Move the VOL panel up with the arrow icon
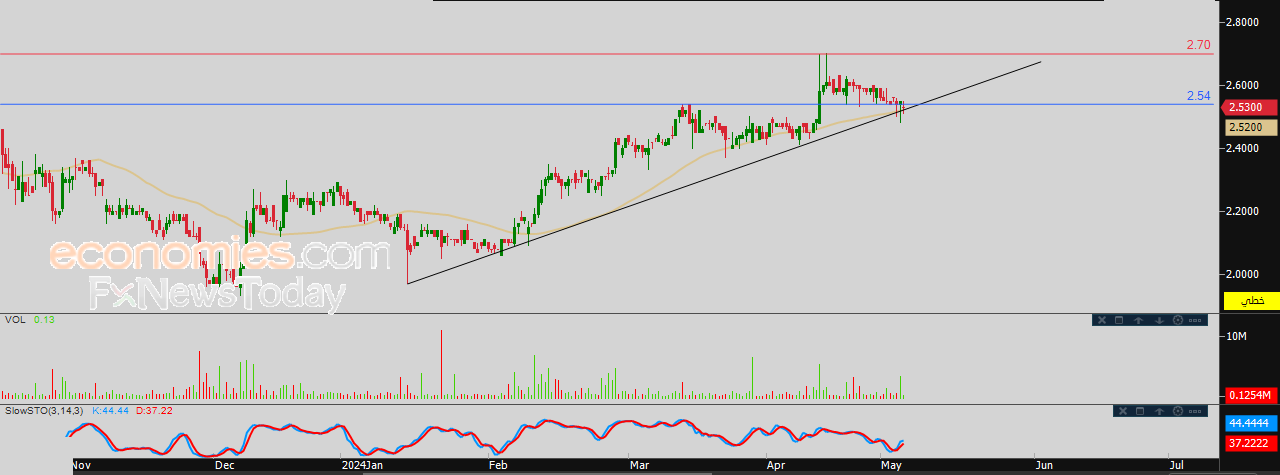The width and height of the screenshot is (1280, 475). (1138, 320)
